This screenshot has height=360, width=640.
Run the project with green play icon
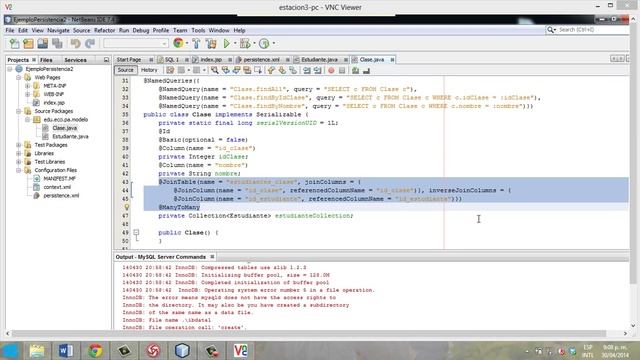[x=227, y=43]
